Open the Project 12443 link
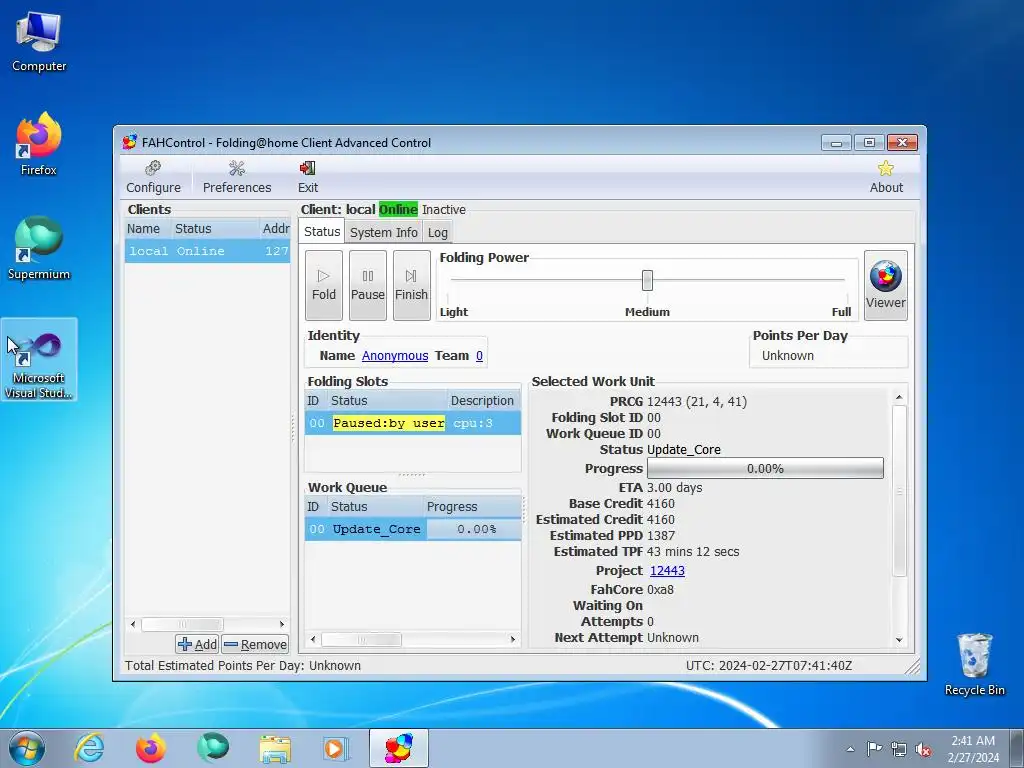Screen dimensions: 1024x768 [x=667, y=571]
